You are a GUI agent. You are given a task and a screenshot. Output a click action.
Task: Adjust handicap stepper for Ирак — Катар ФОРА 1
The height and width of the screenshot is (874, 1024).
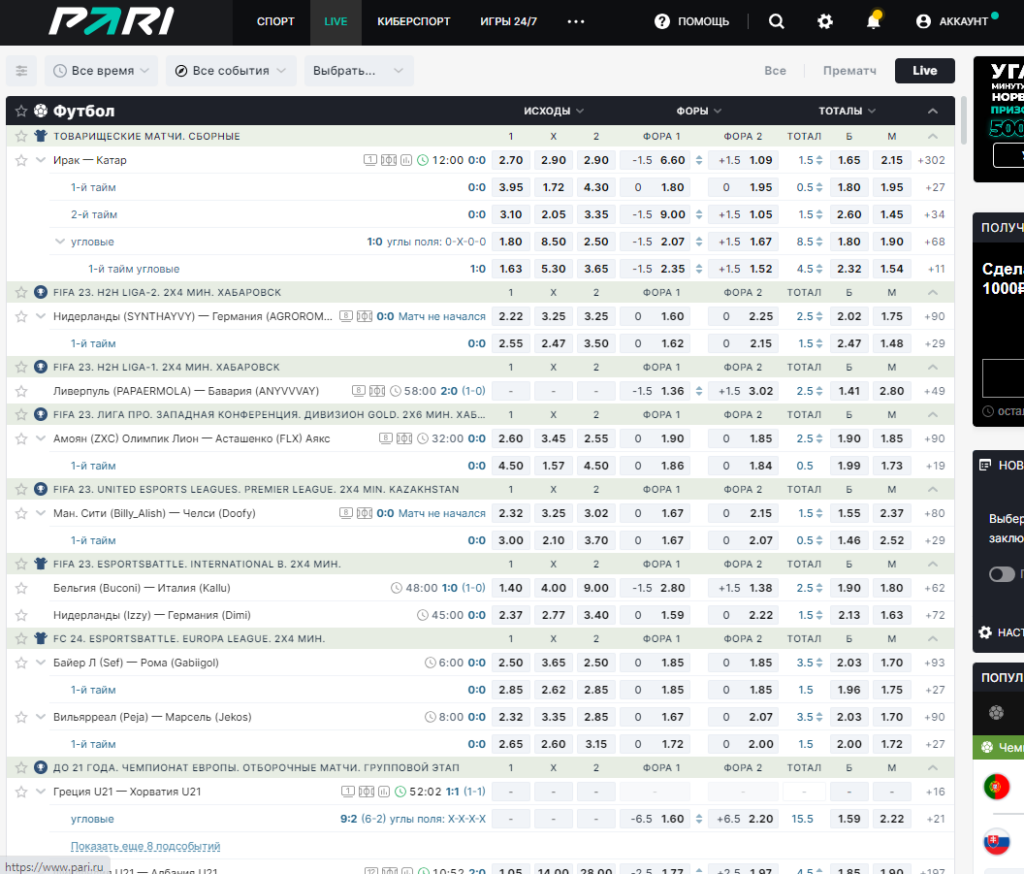point(699,160)
